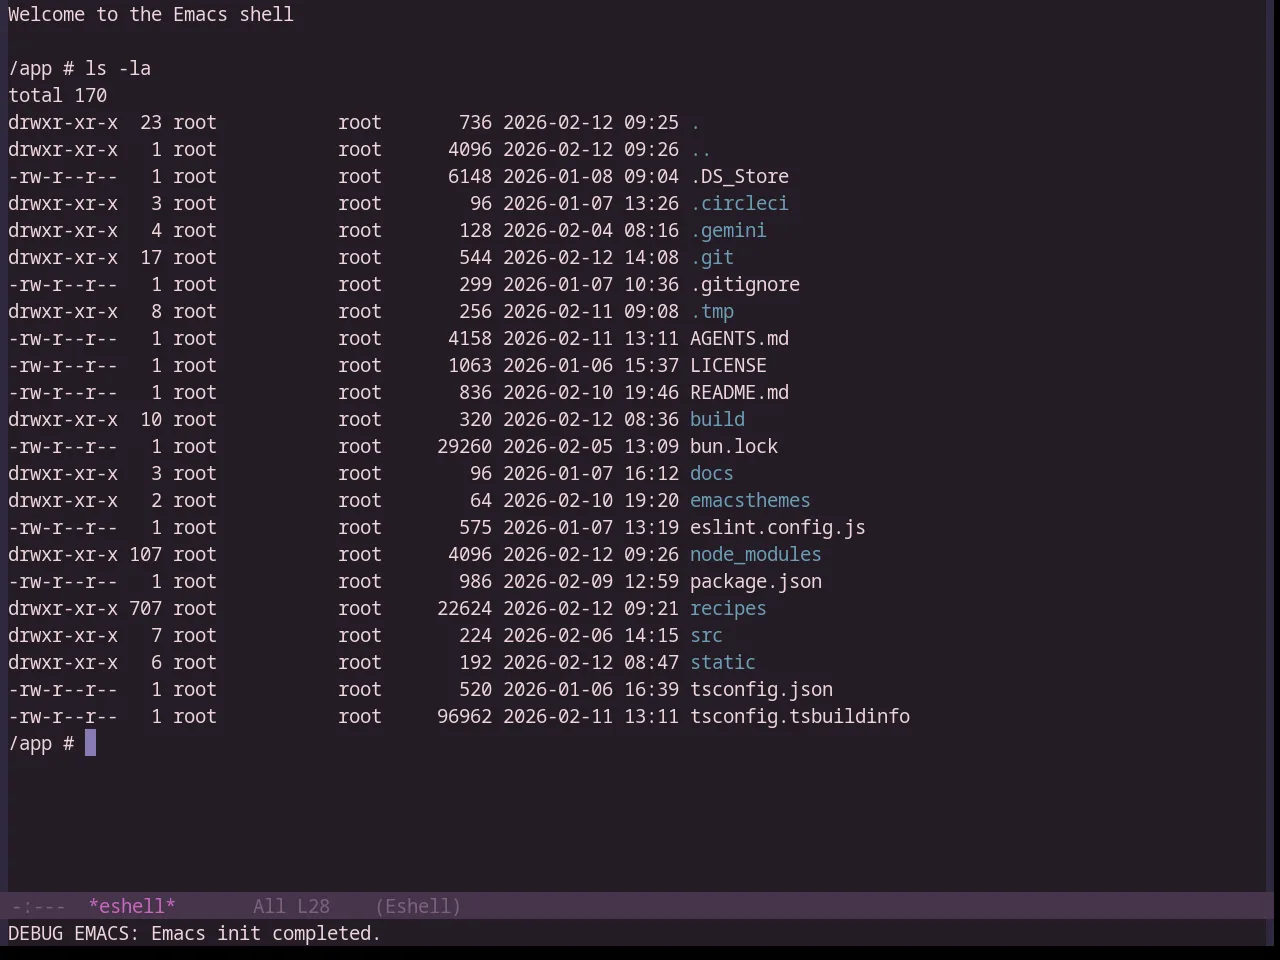Click the src directory name

[706, 635]
